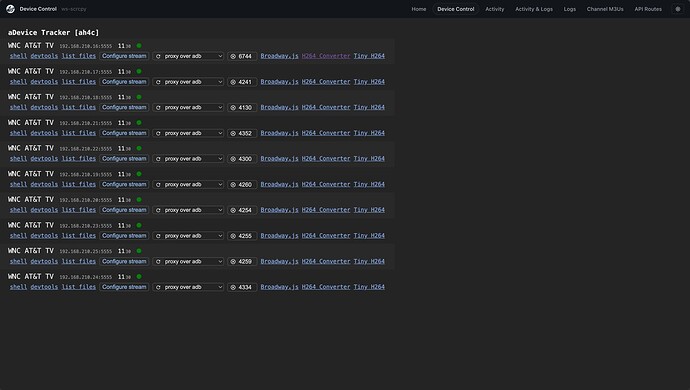The image size is (690, 390).
Task: Click green status dot for 192.168.210.24
Action: click(x=139, y=276)
